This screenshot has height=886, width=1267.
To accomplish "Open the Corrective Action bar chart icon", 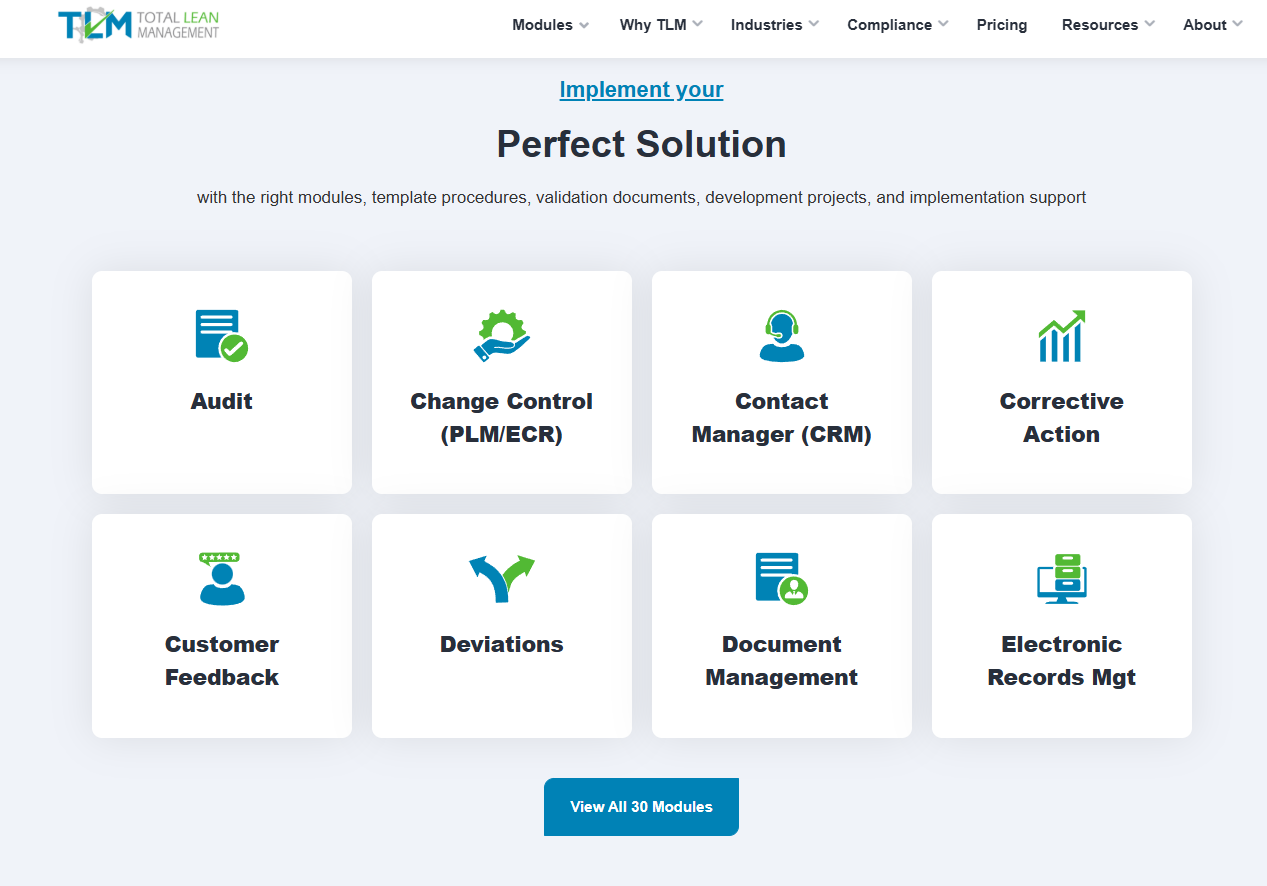I will (x=1061, y=335).
